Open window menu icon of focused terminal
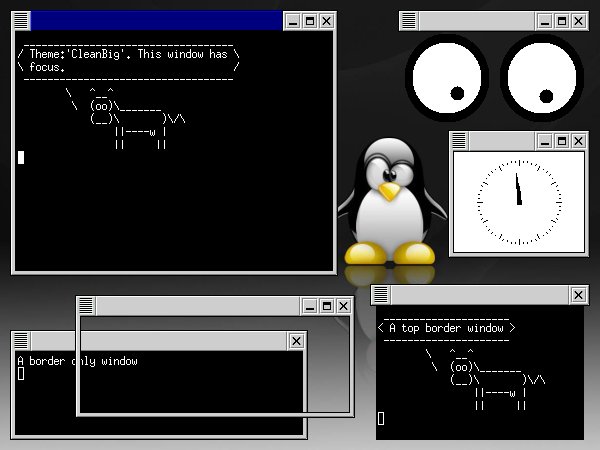Image resolution: width=600 pixels, height=450 pixels. point(21,21)
